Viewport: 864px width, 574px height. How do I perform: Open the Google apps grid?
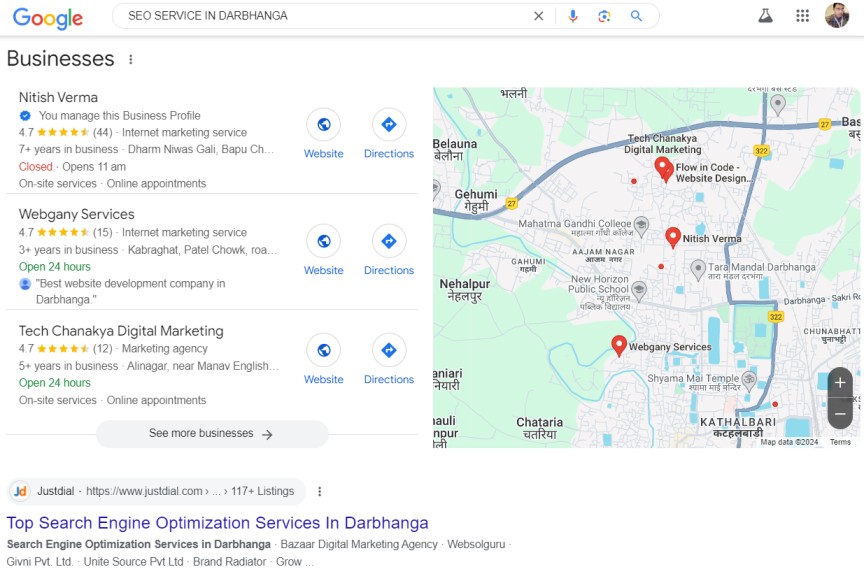click(x=802, y=15)
